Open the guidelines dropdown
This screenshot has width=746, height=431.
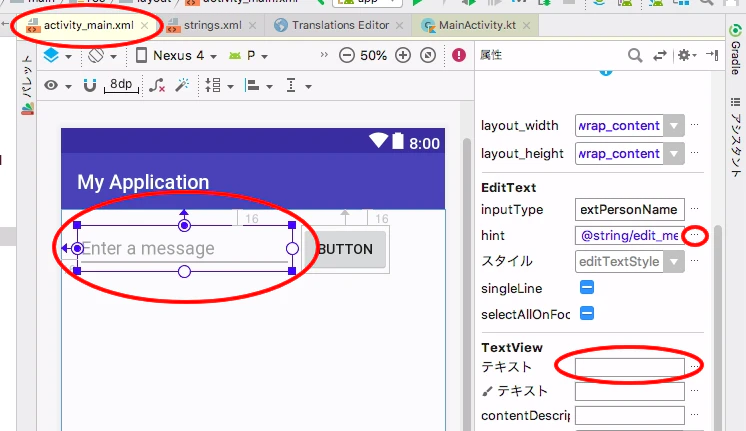298,86
